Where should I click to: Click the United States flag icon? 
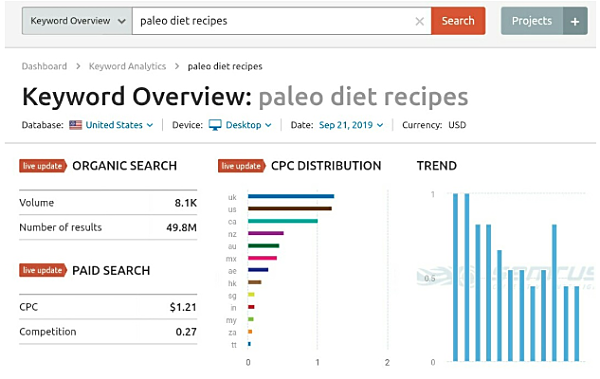click(x=75, y=125)
